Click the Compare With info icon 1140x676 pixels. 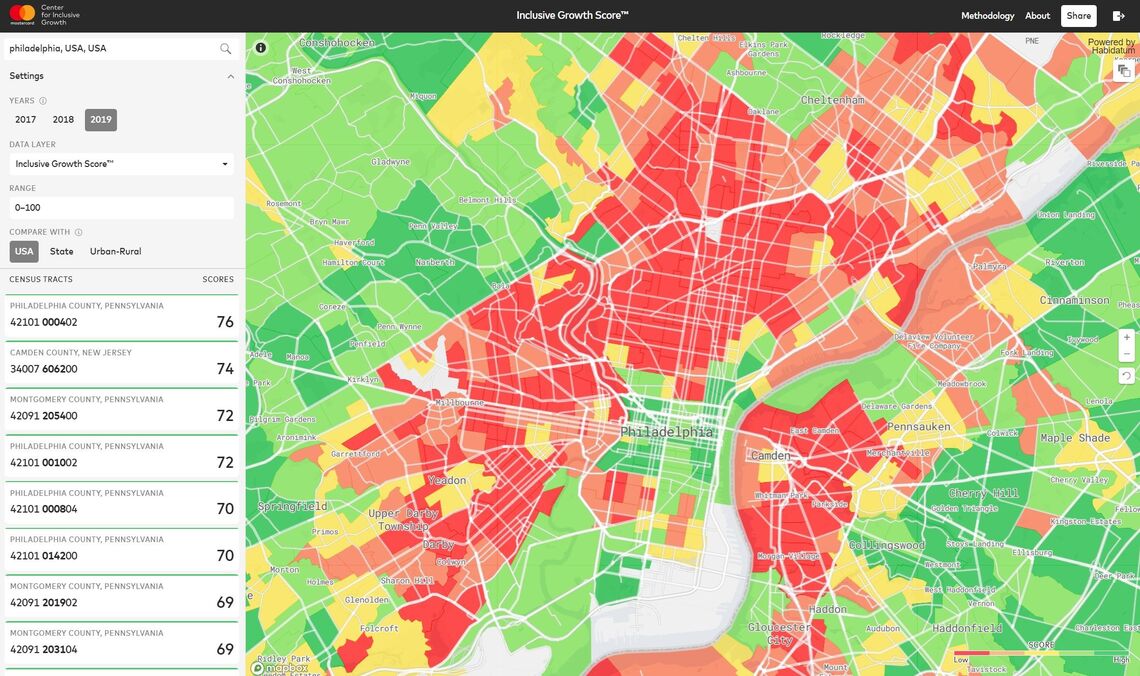point(79,232)
